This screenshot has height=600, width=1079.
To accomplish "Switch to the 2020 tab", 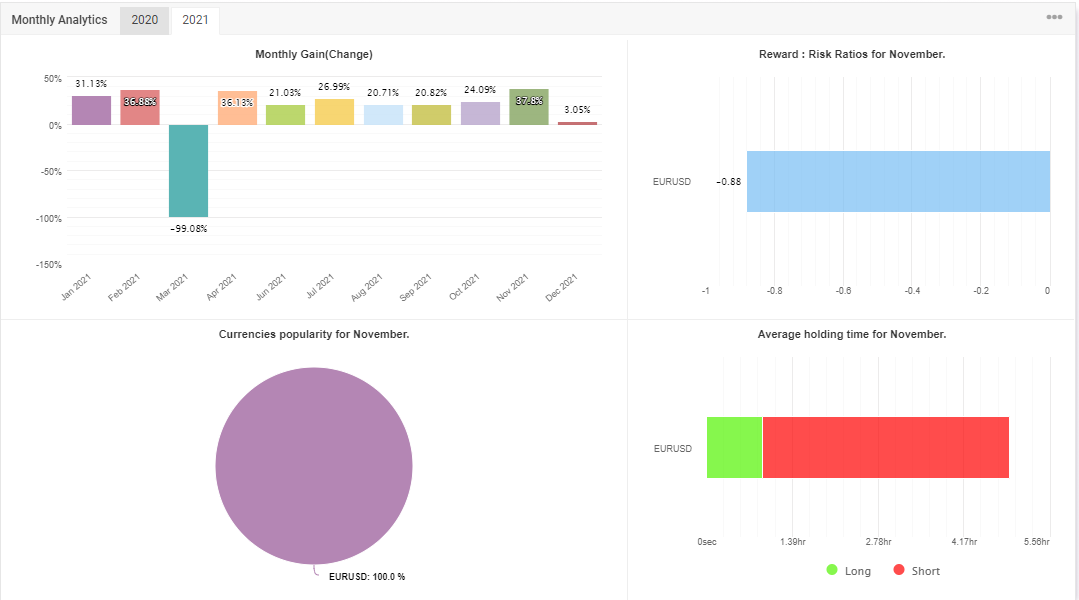I will point(145,20).
